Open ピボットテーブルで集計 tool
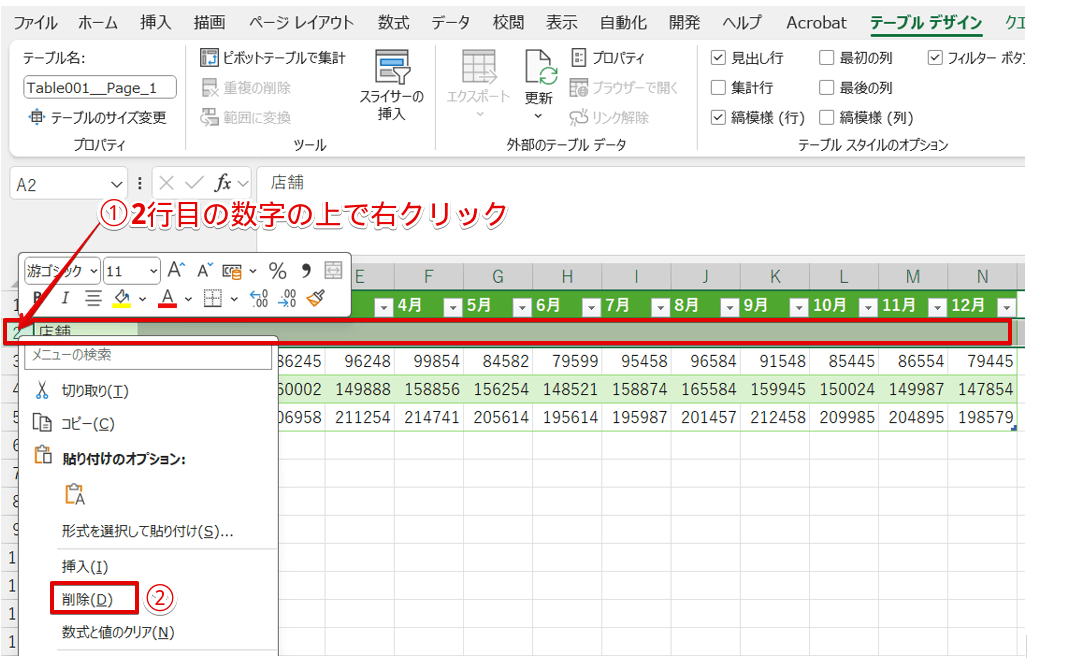This screenshot has width=1068, height=661. coord(268,58)
